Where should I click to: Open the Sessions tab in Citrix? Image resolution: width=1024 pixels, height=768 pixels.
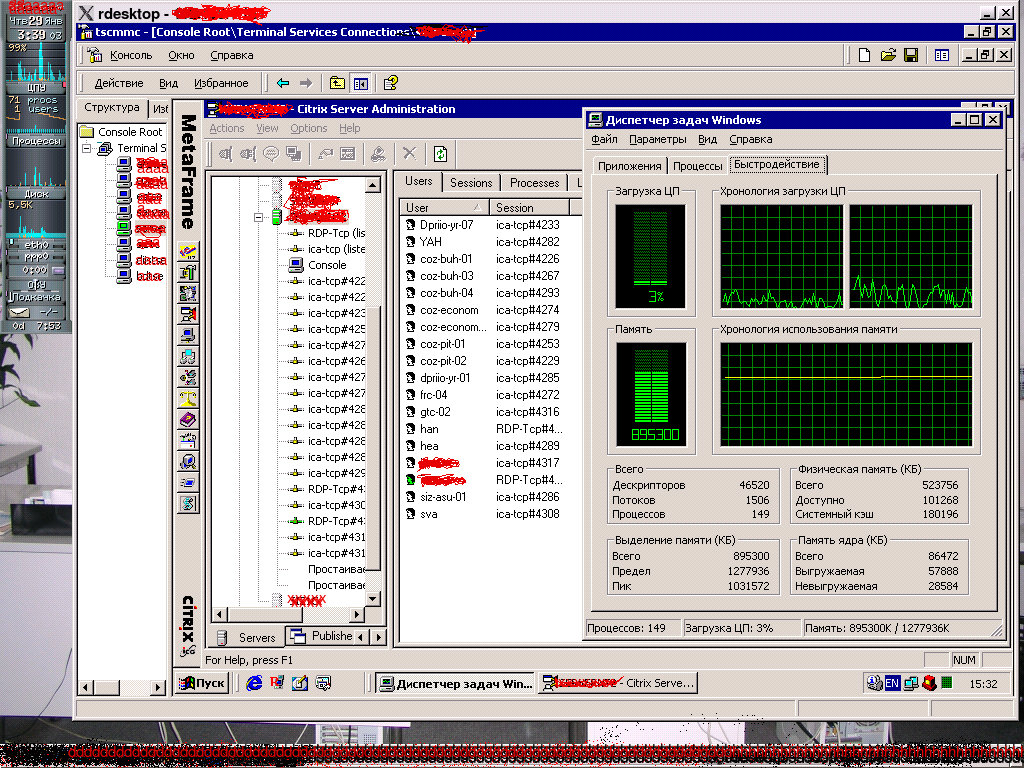(471, 183)
